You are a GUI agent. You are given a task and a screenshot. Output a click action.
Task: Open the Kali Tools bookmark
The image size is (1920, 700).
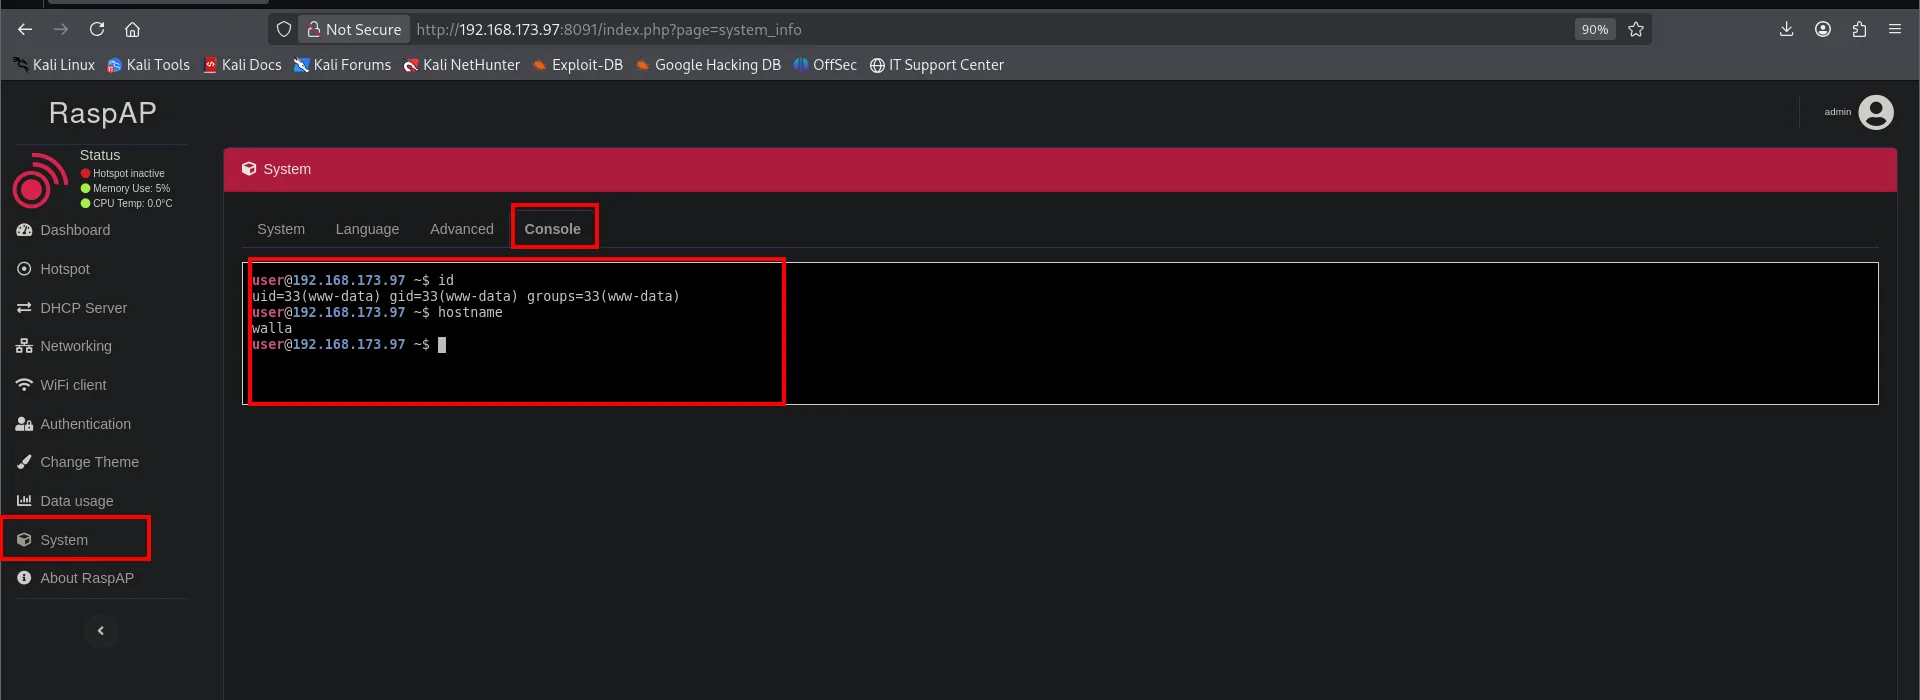click(148, 65)
